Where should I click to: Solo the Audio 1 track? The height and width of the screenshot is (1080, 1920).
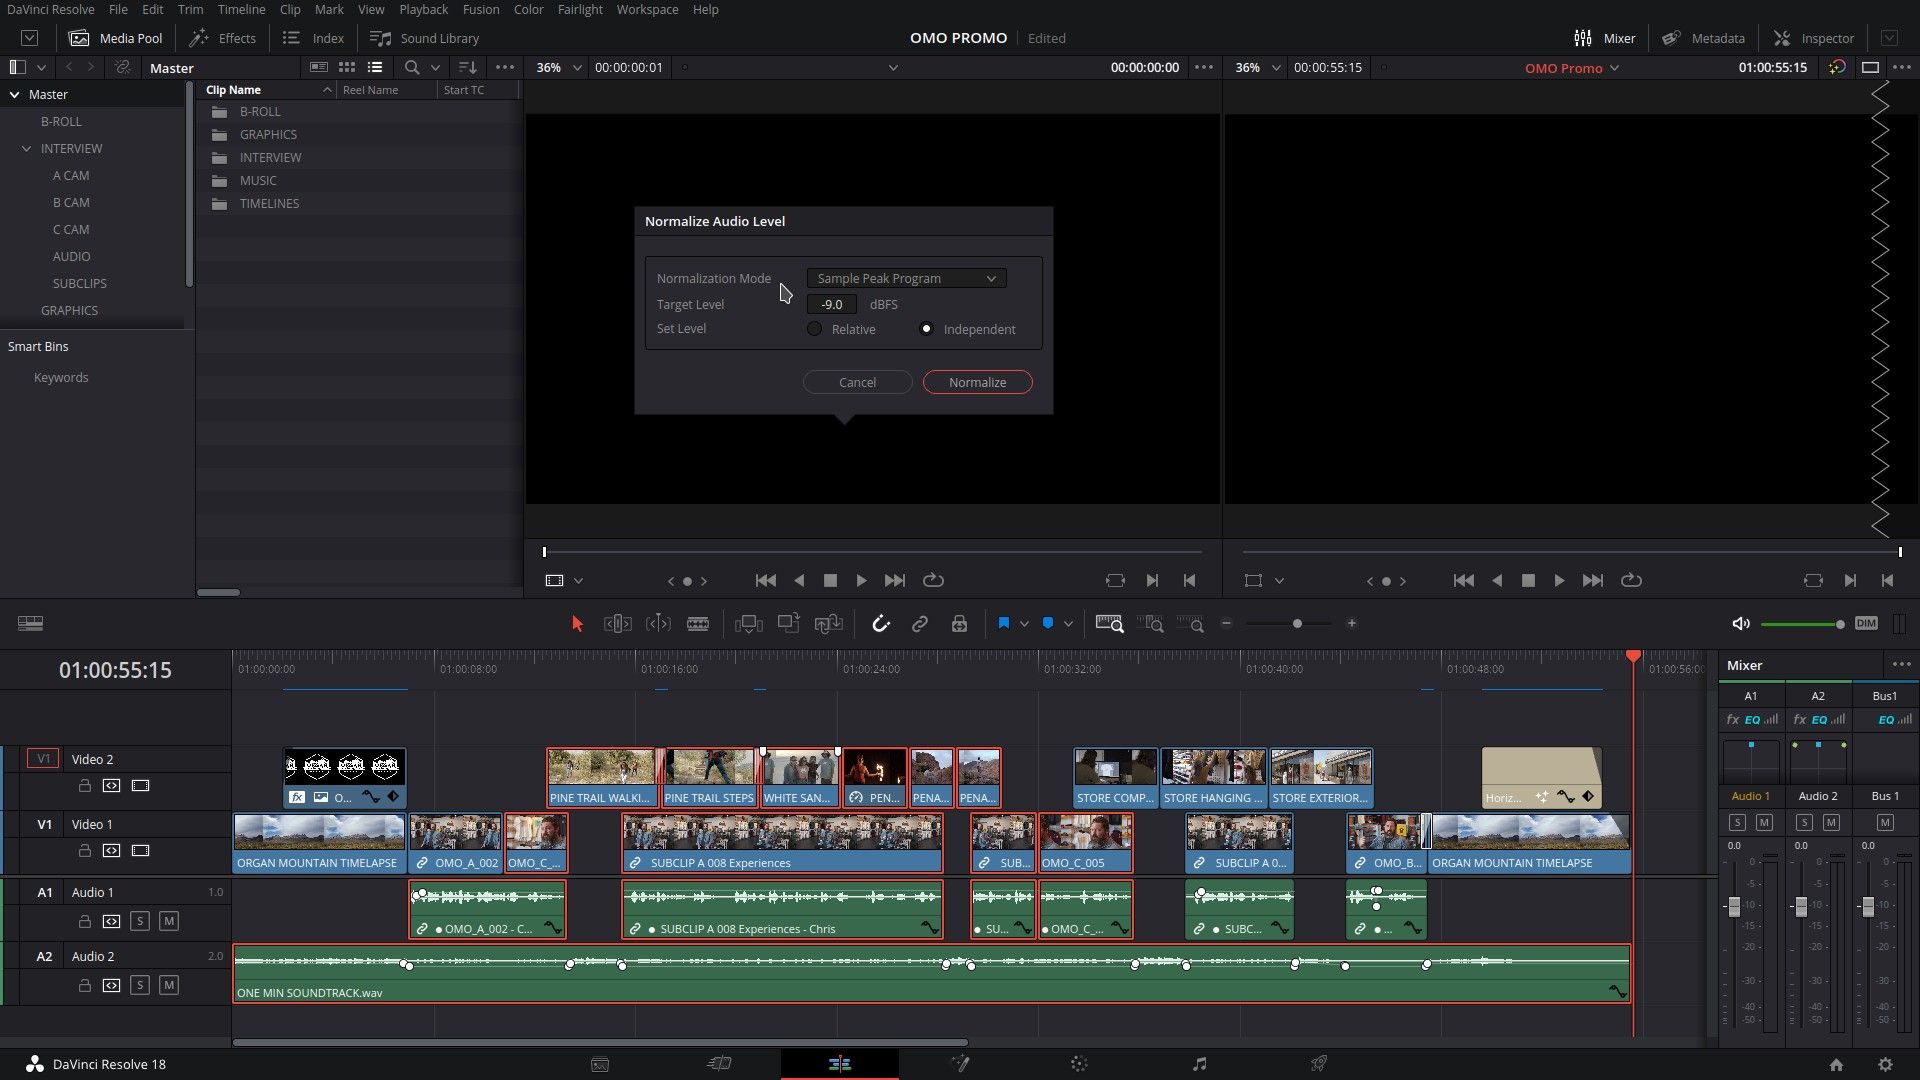point(140,922)
